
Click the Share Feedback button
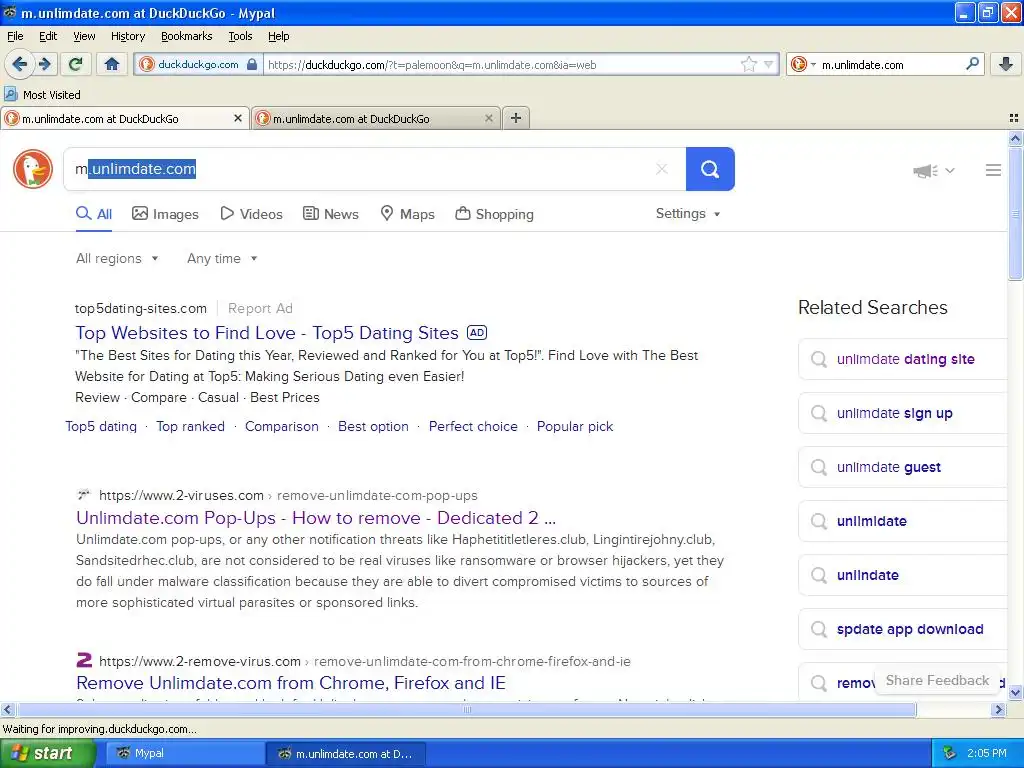coord(937,680)
